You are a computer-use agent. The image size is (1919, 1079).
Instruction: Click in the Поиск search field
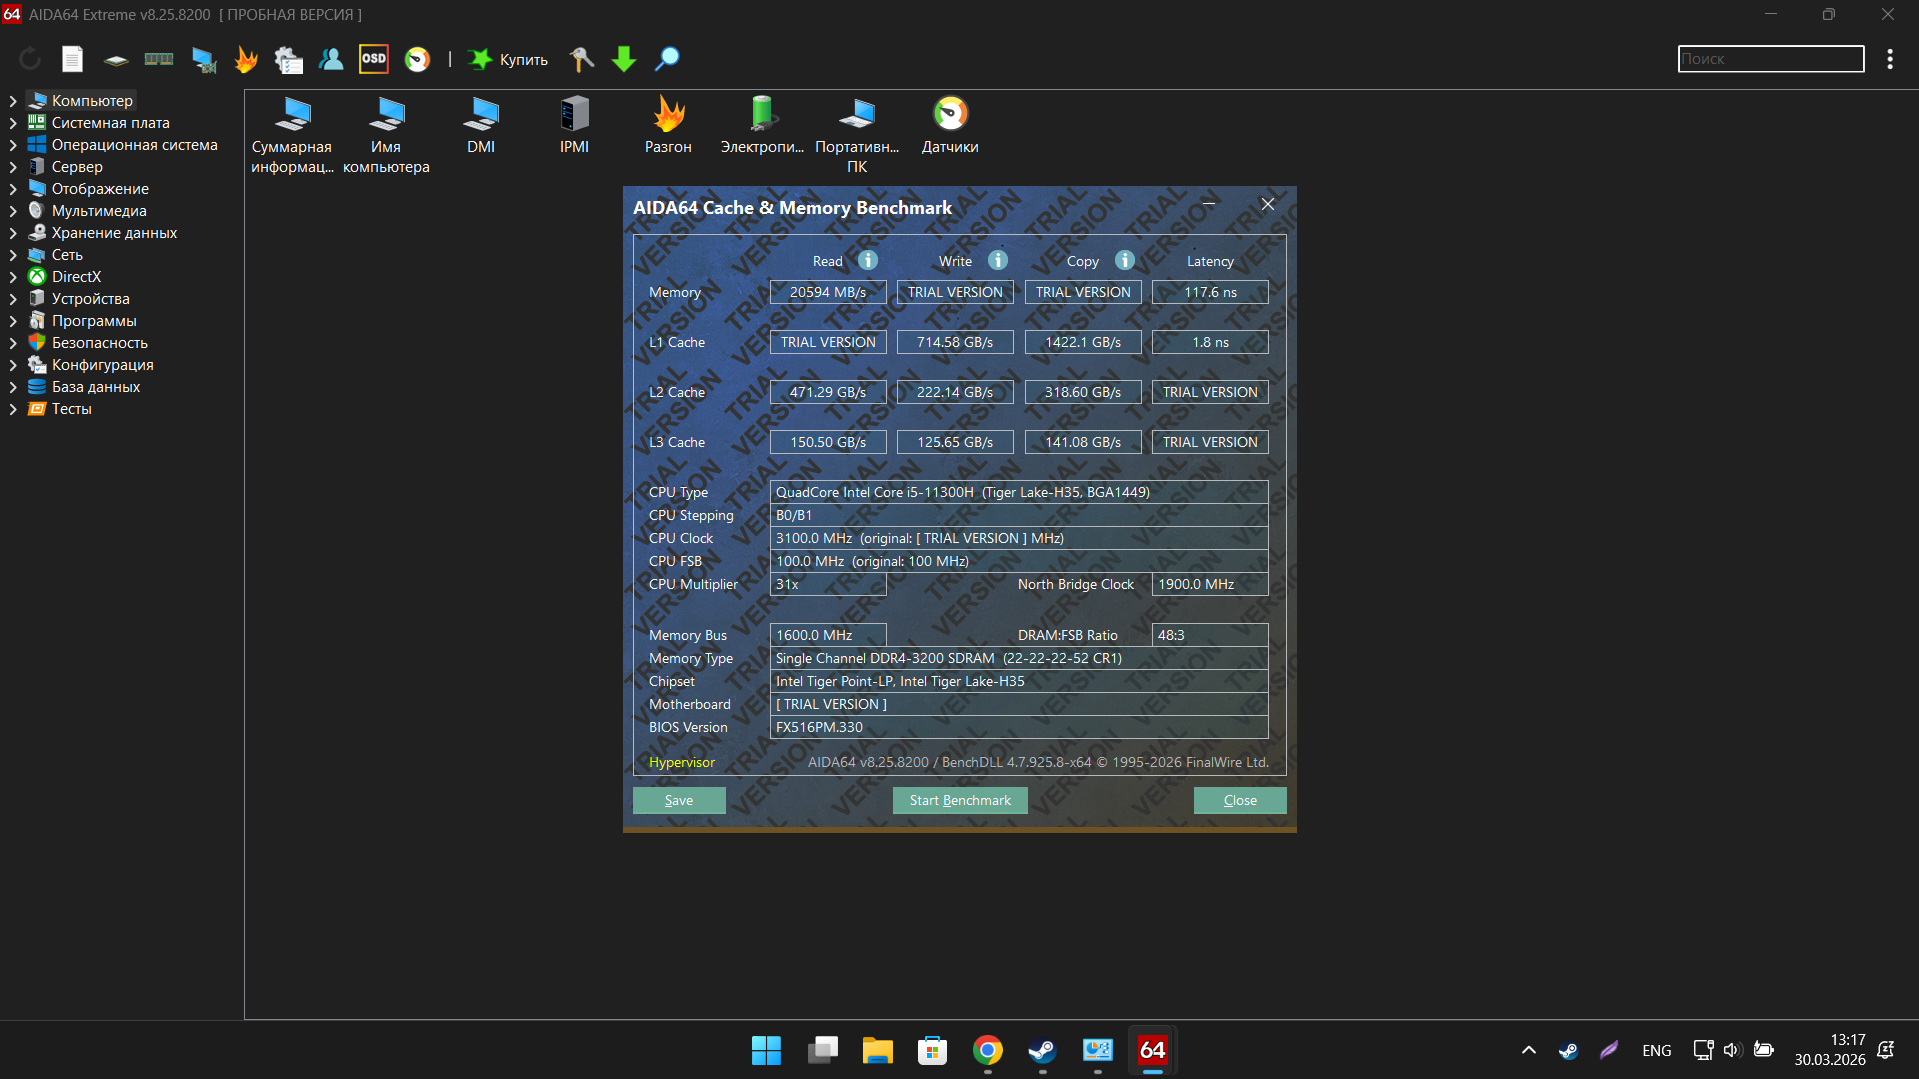point(1770,59)
